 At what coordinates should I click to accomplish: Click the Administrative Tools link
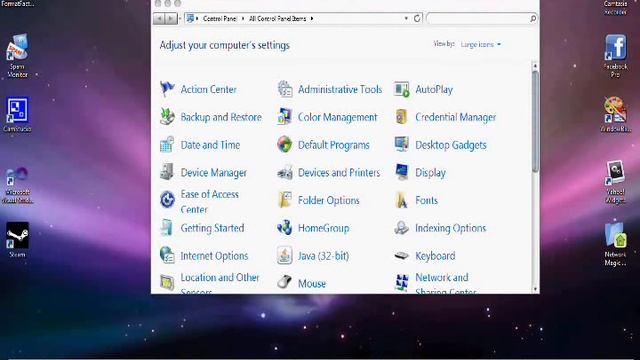point(340,89)
